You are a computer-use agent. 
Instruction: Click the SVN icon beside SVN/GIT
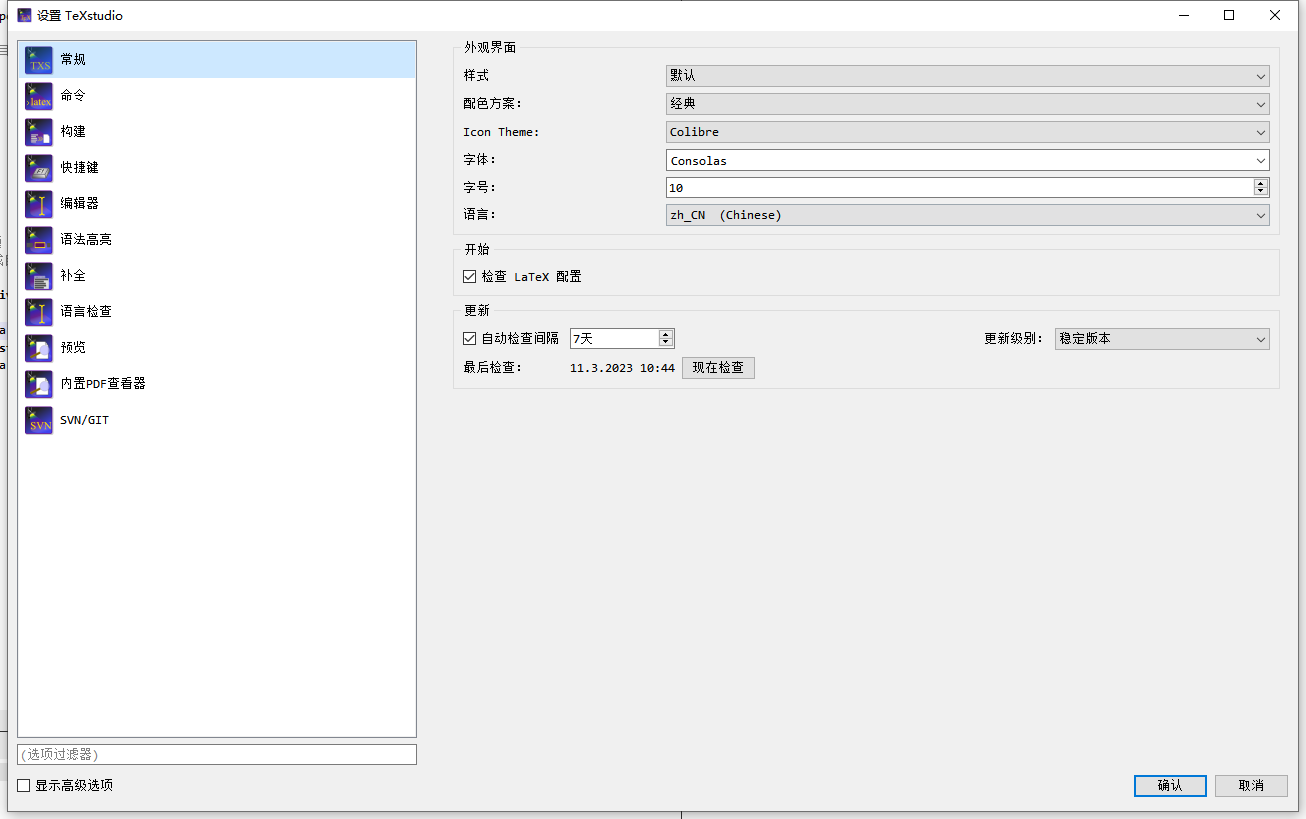(x=39, y=420)
